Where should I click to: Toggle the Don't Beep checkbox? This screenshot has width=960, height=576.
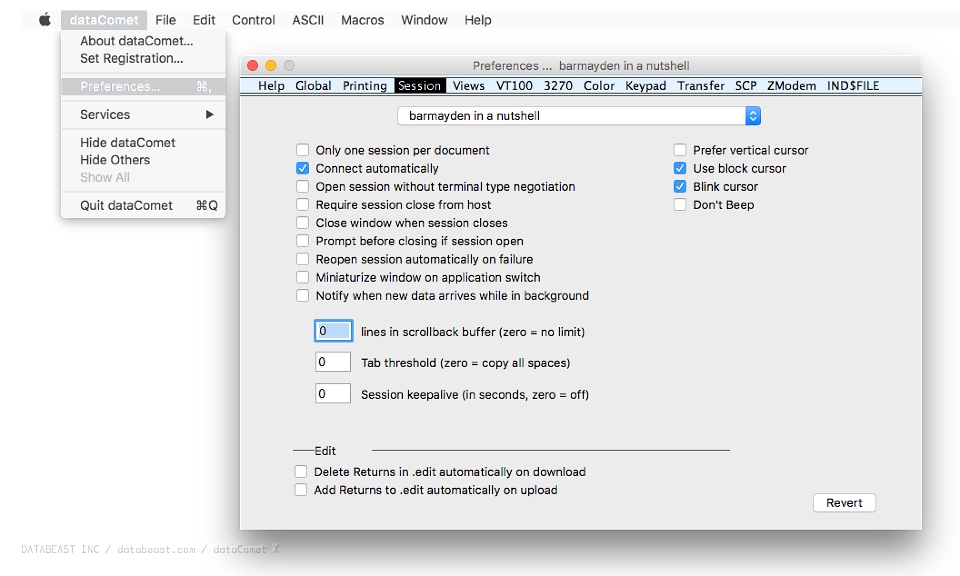tap(680, 205)
